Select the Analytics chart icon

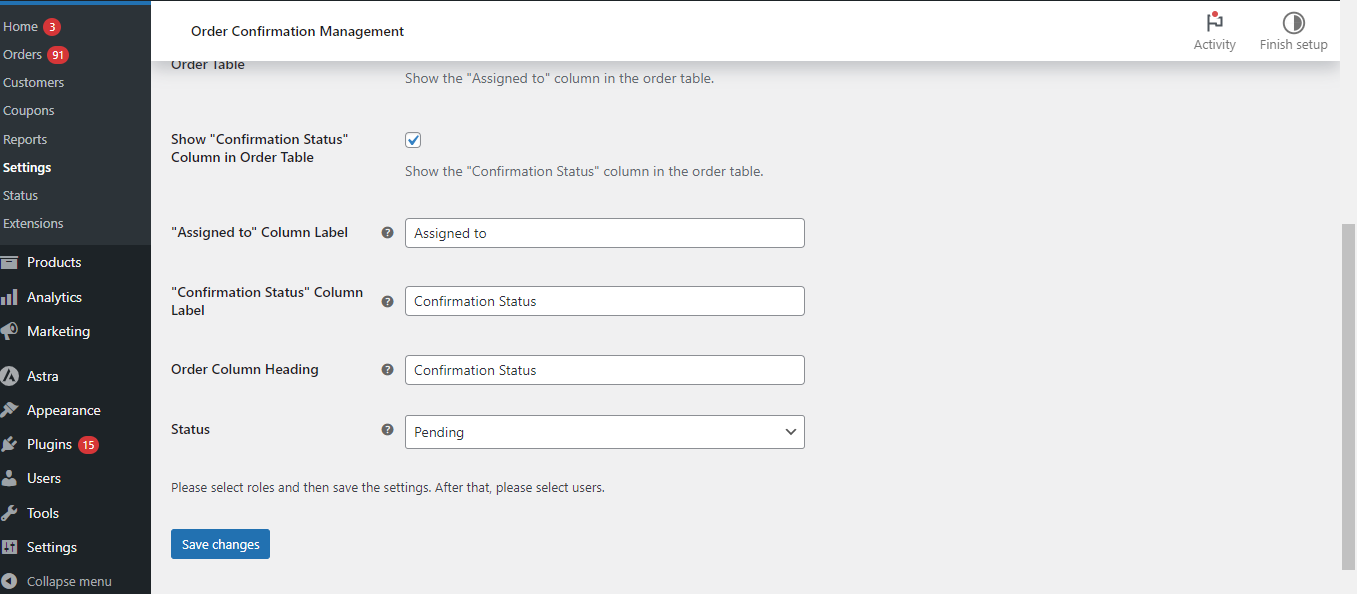click(16, 296)
